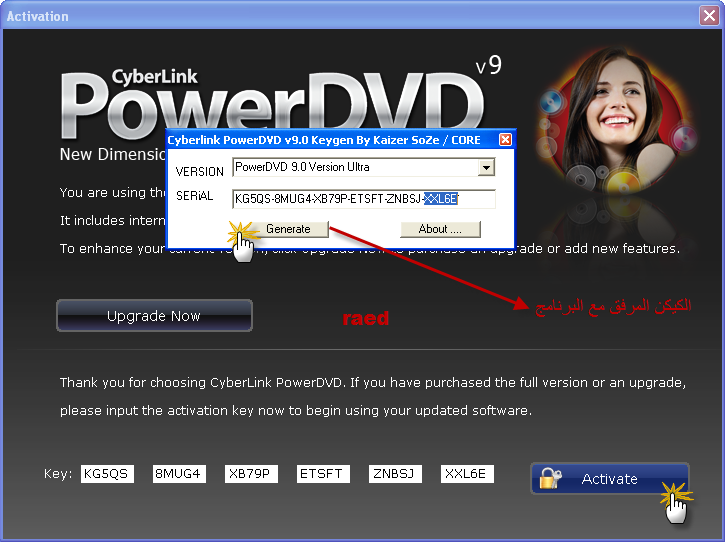Click the Activate button

coord(610,479)
